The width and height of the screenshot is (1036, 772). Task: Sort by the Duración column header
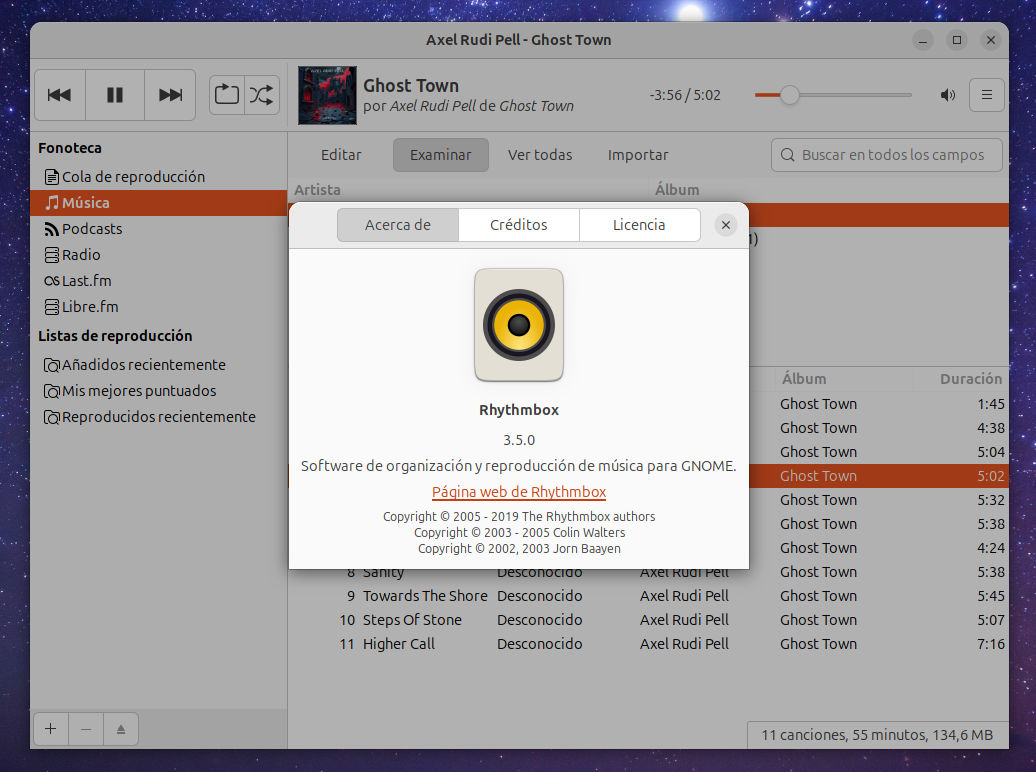coord(971,379)
